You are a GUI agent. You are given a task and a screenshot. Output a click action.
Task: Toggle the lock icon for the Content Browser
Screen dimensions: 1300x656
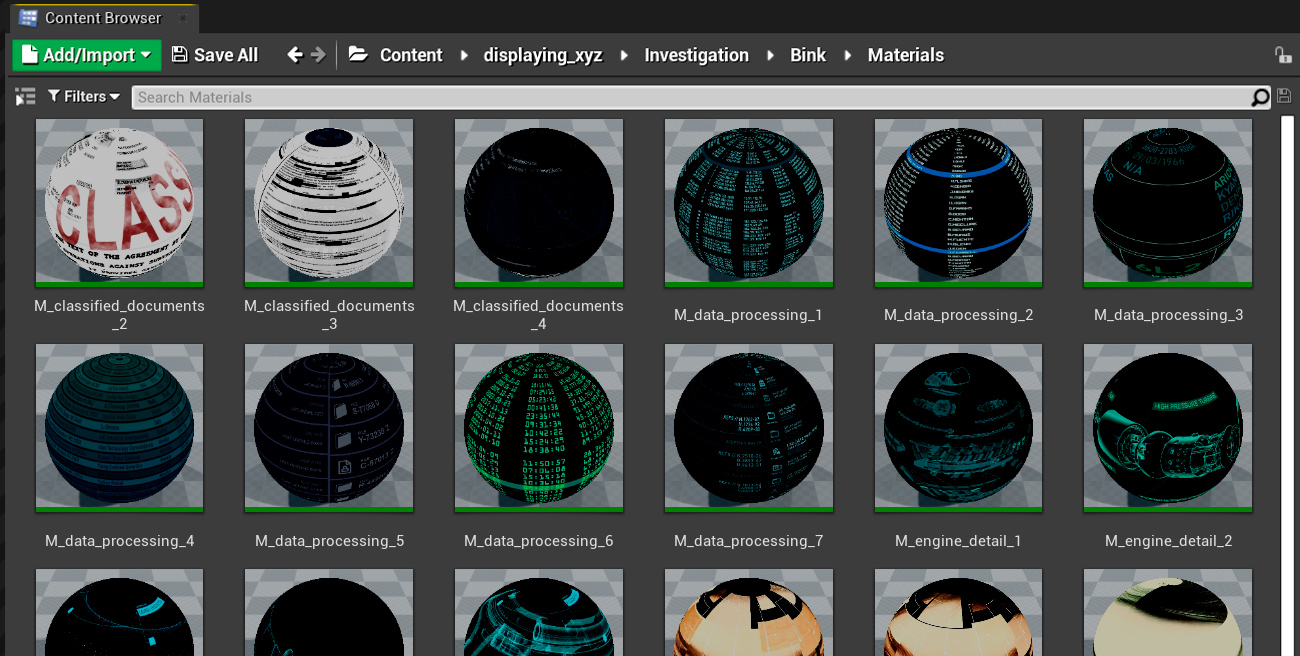pos(1282,55)
